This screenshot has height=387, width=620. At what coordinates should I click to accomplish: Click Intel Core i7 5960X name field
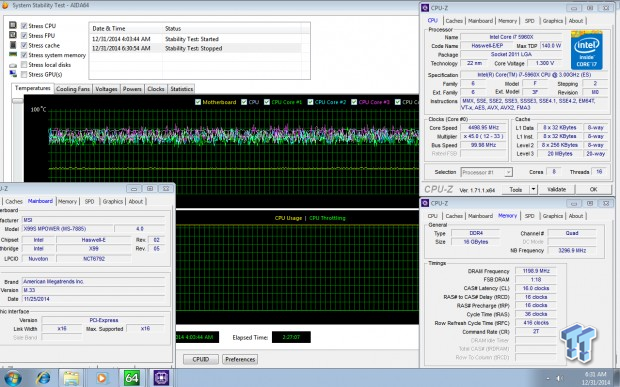[x=511, y=37]
